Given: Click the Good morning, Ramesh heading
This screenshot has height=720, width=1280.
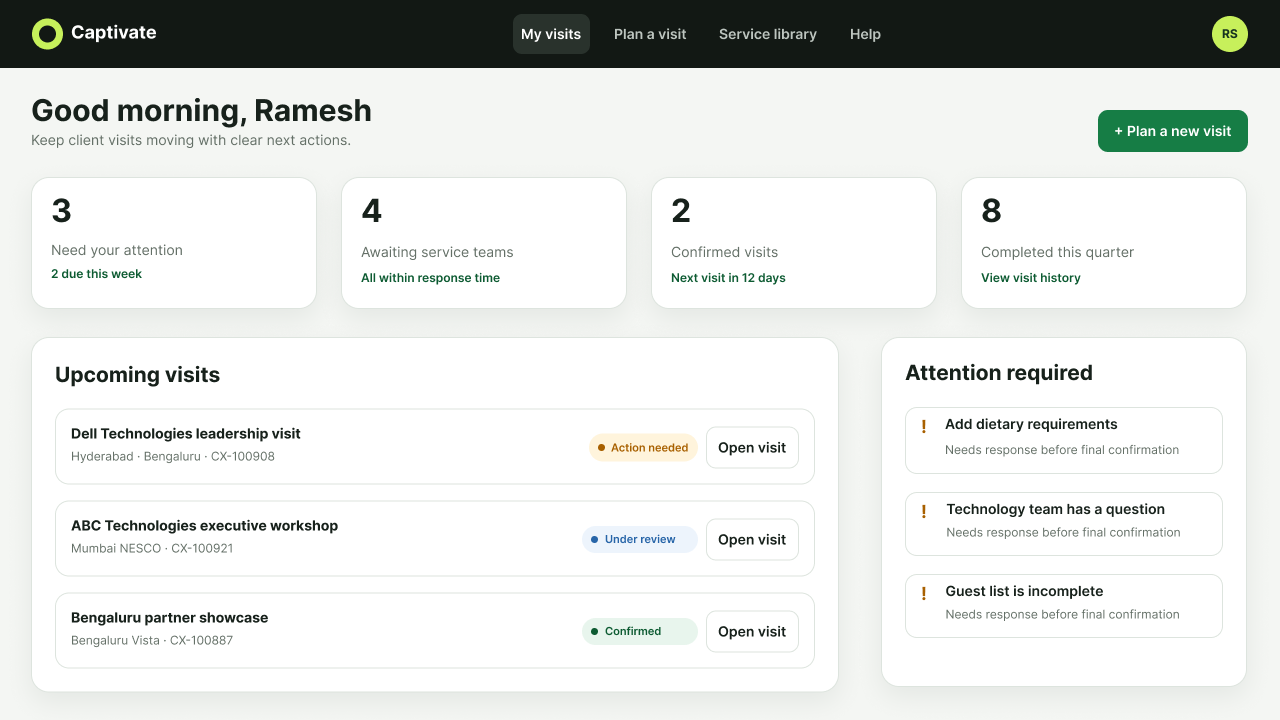Looking at the screenshot, I should tap(202, 111).
